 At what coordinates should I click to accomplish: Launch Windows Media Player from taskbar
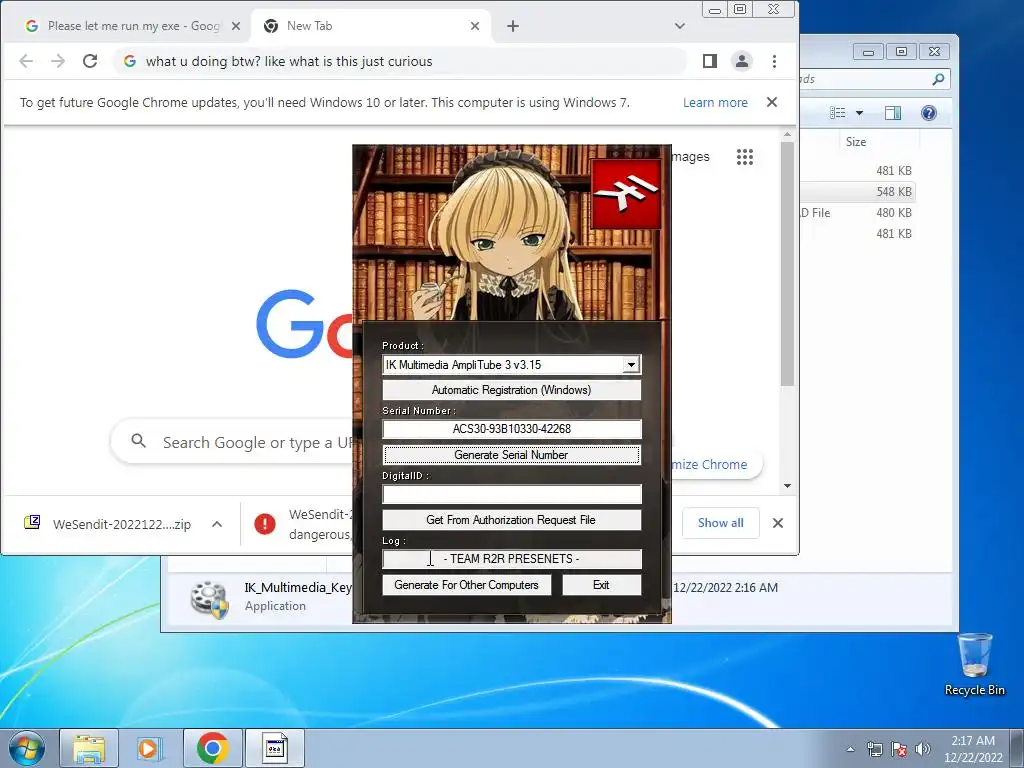[150, 748]
